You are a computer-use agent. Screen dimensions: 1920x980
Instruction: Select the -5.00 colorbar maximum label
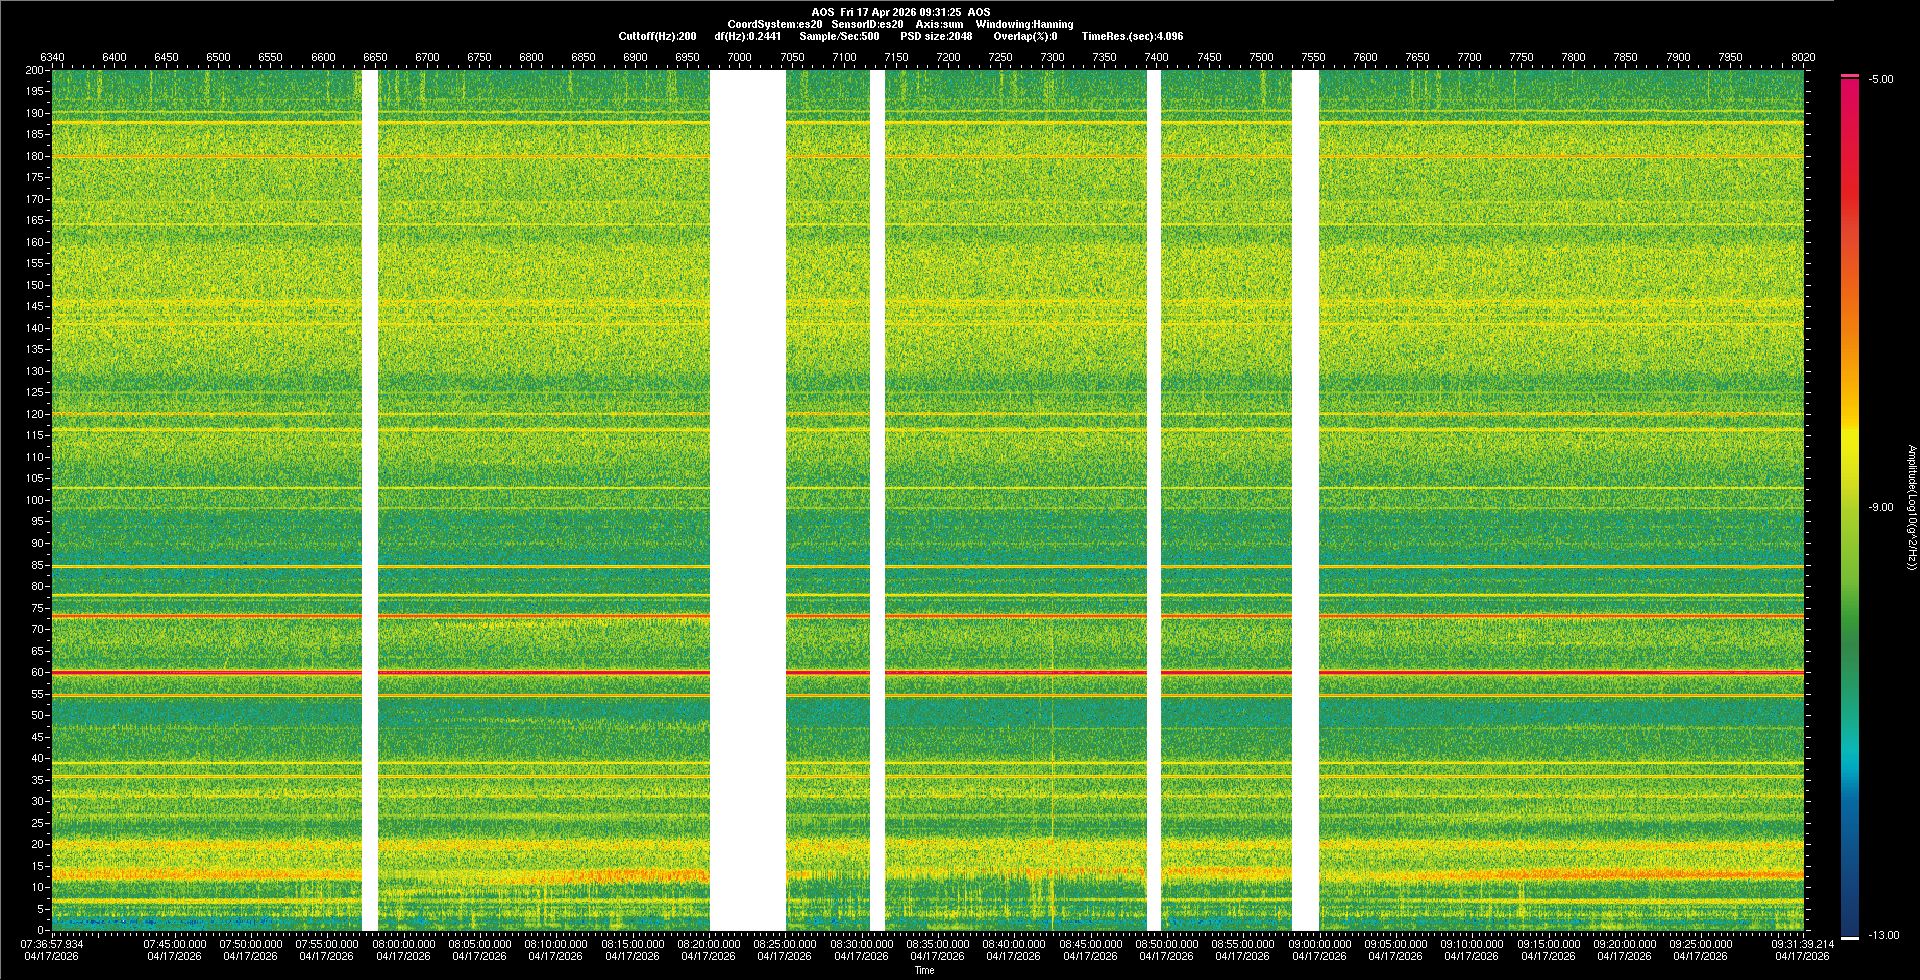point(1880,79)
